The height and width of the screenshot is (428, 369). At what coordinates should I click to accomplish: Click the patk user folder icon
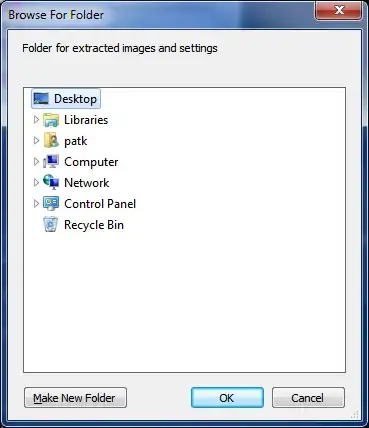[x=51, y=141]
